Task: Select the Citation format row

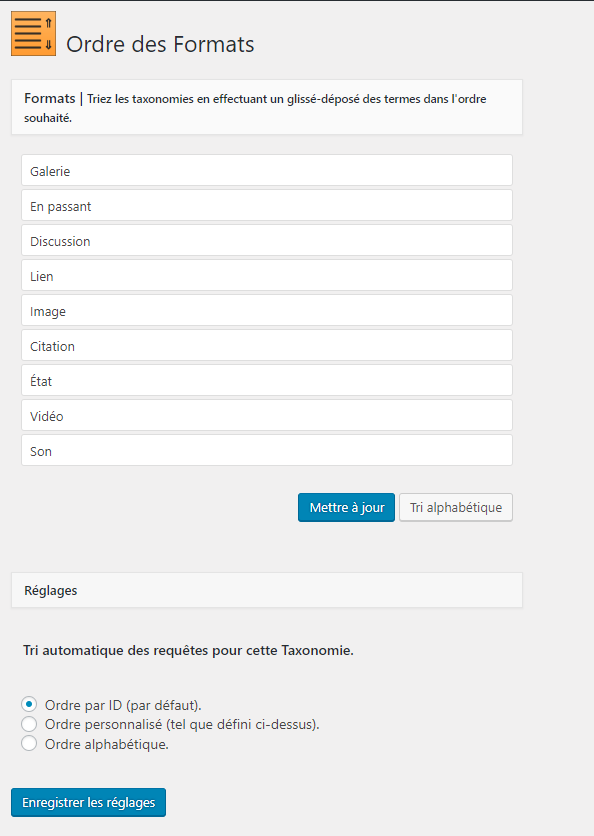Action: click(x=267, y=345)
